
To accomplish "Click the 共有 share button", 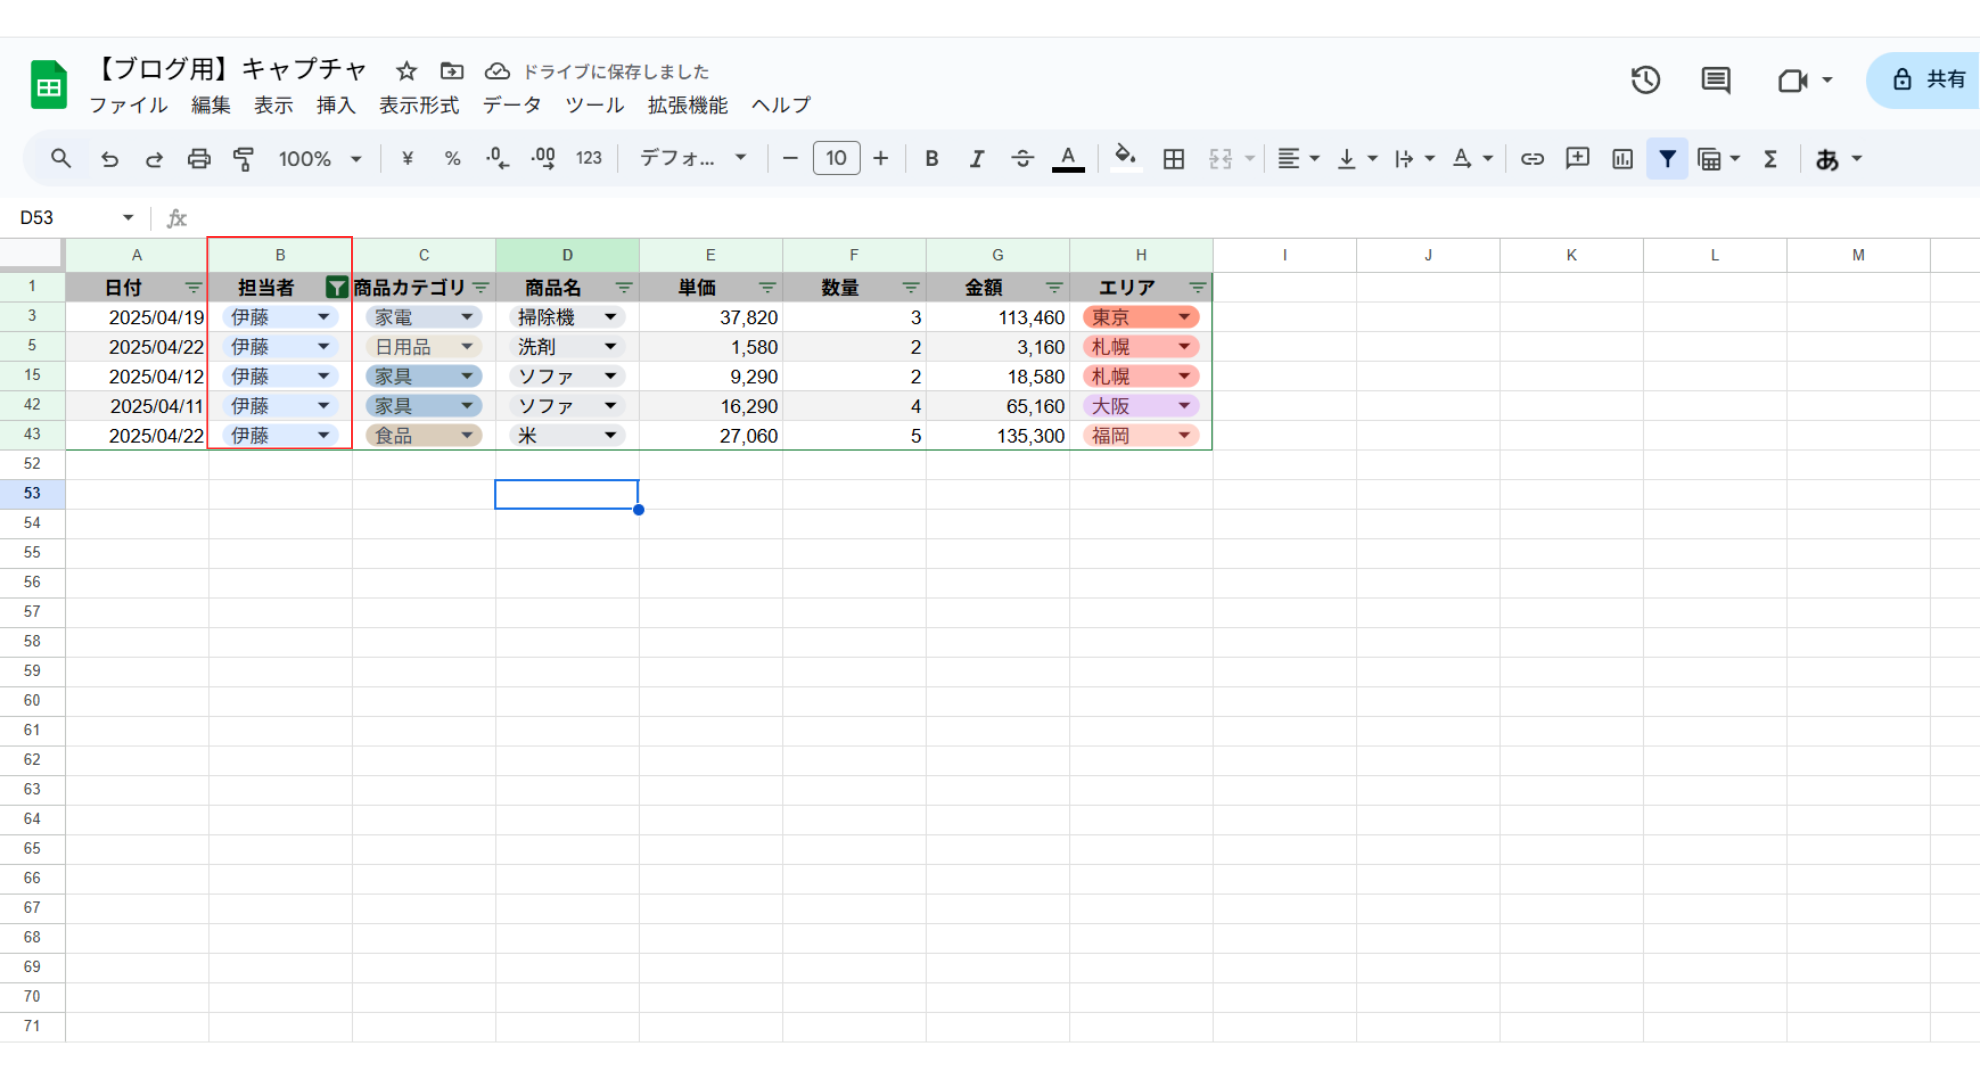I will [1927, 80].
